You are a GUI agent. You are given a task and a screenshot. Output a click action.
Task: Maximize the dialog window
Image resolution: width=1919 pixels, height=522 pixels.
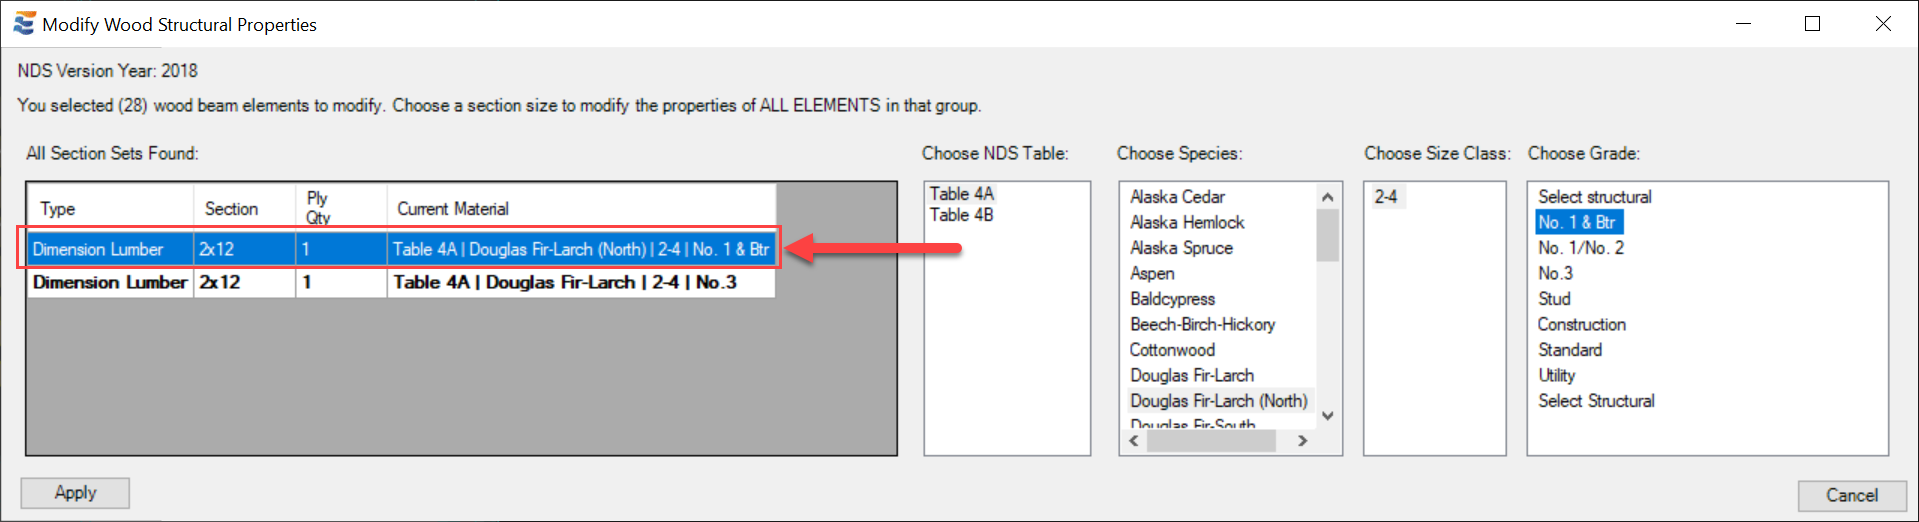[x=1812, y=24]
